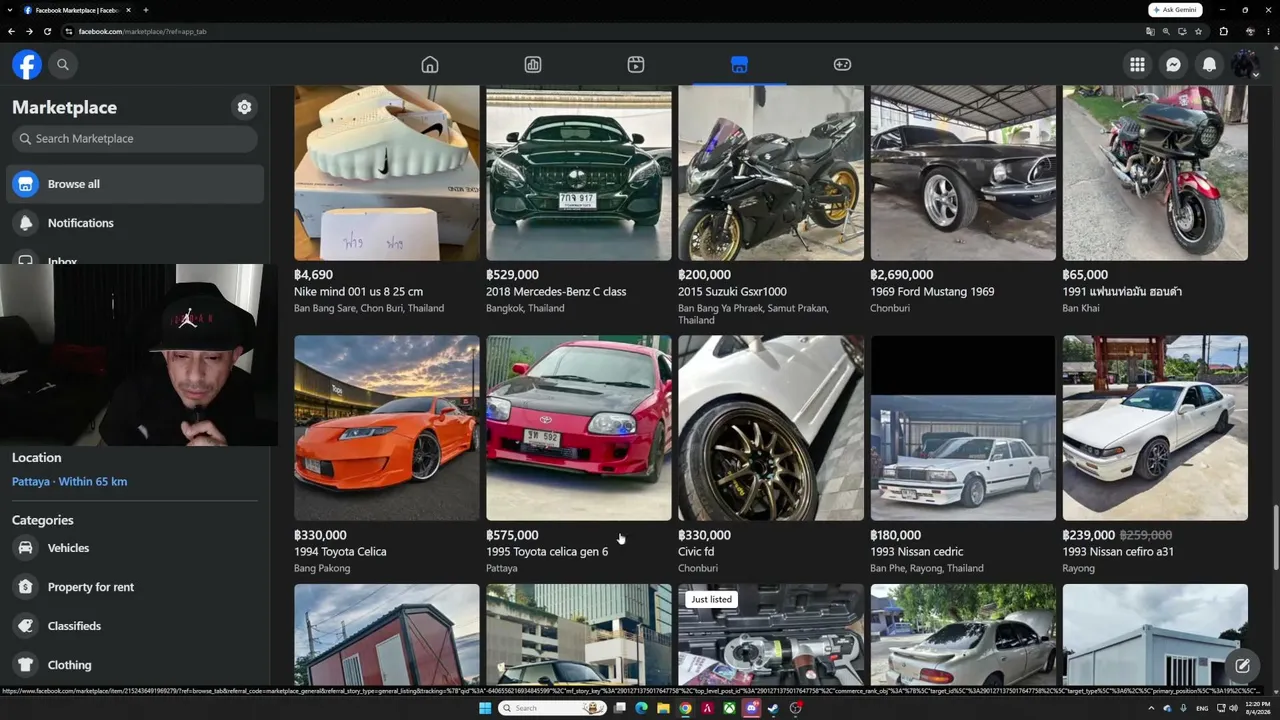Open a new browser tab

pyautogui.click(x=146, y=10)
